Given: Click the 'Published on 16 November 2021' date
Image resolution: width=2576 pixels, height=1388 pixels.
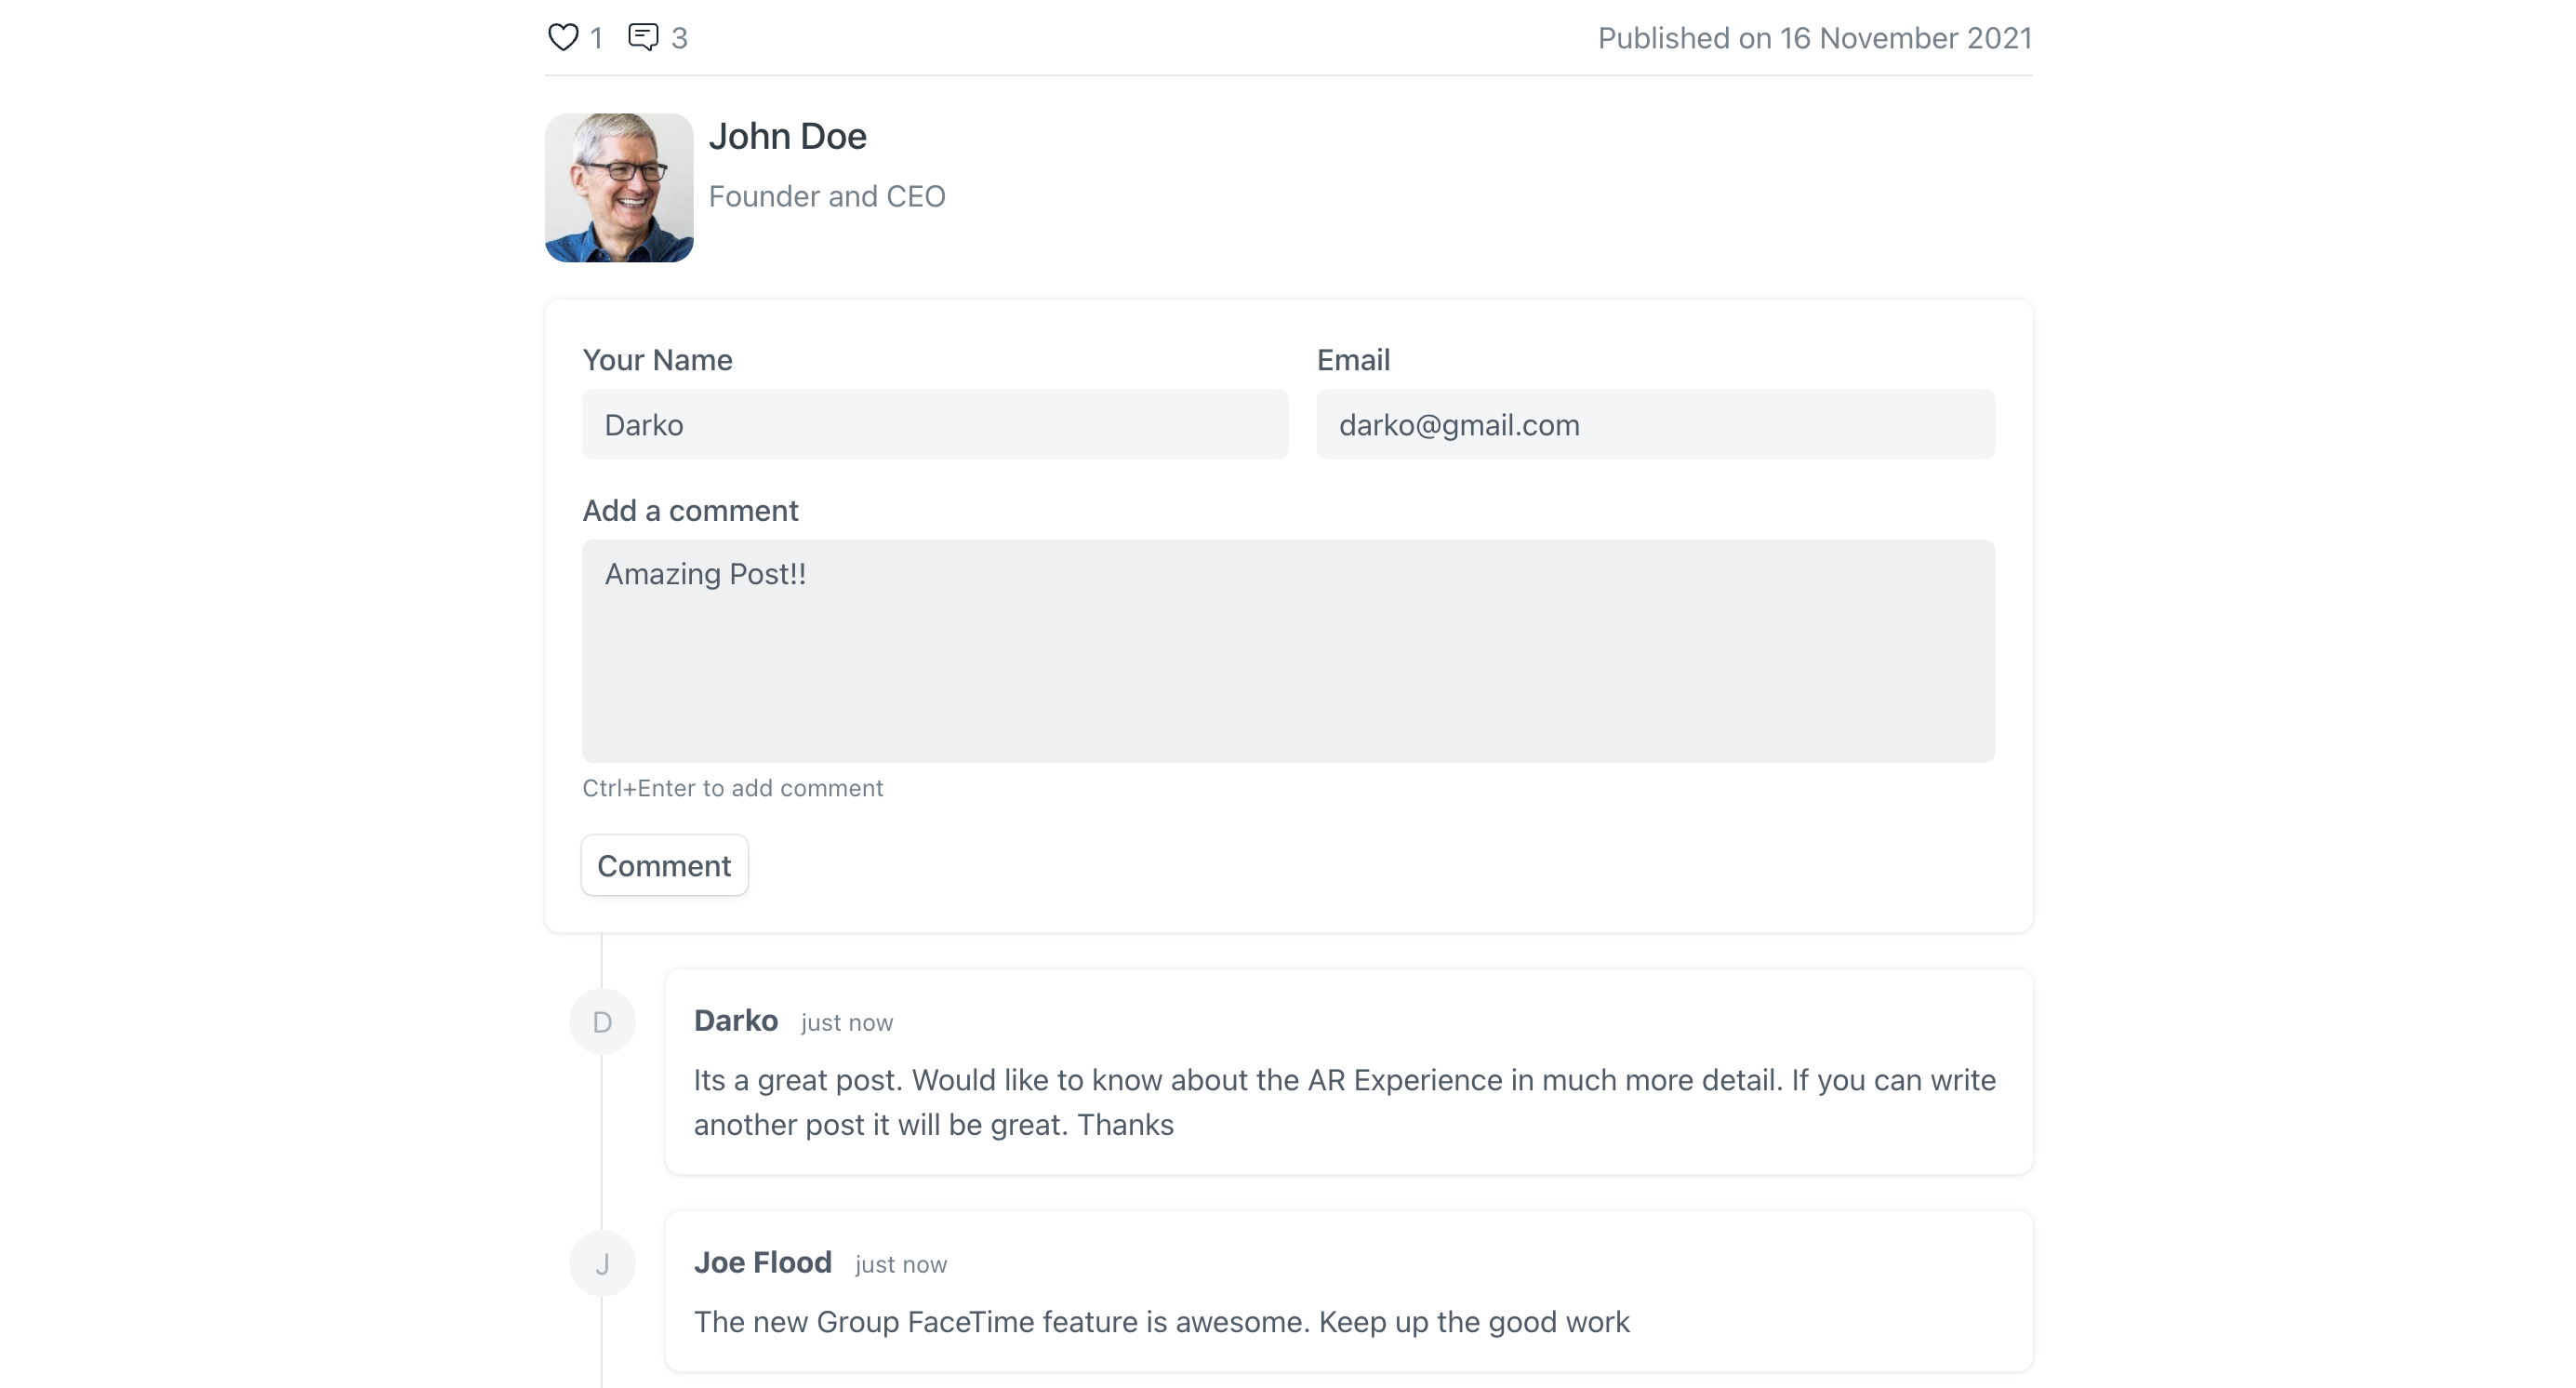Looking at the screenshot, I should click(x=1814, y=38).
